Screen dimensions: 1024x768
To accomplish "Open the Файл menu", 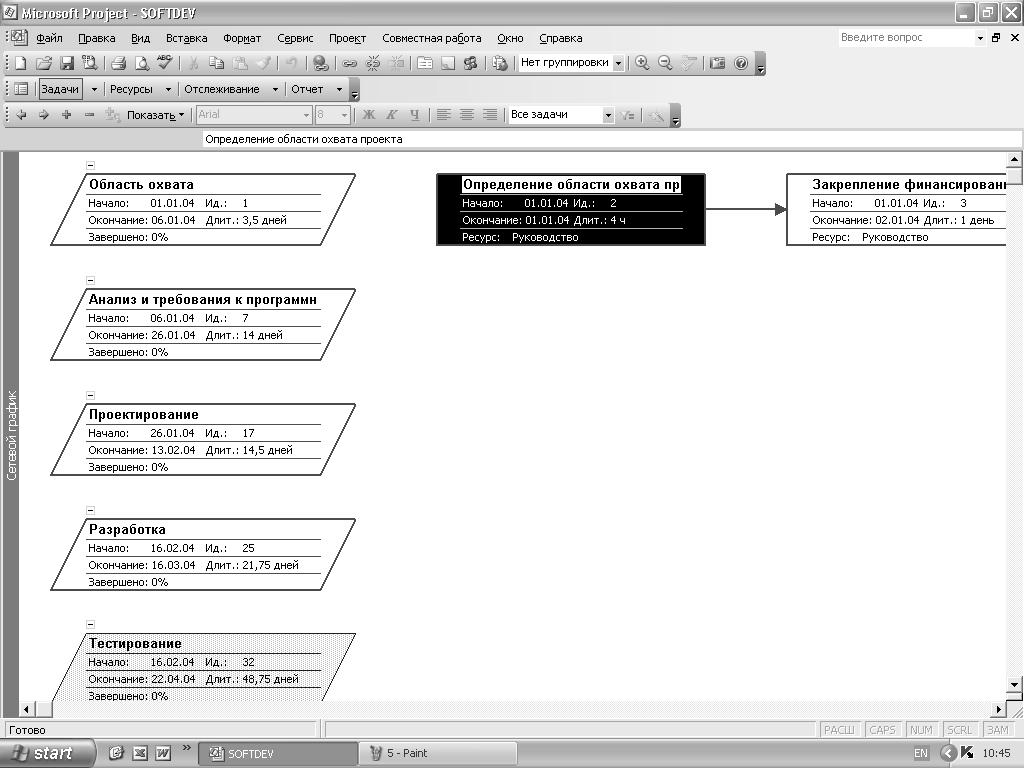I will 49,38.
